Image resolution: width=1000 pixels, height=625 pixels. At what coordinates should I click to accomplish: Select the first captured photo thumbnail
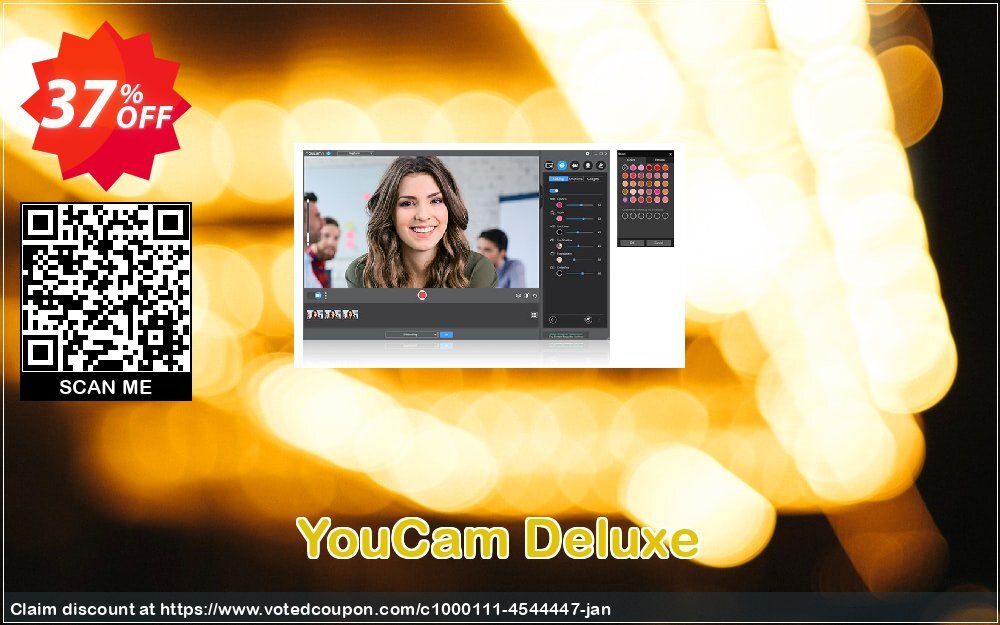tap(315, 314)
